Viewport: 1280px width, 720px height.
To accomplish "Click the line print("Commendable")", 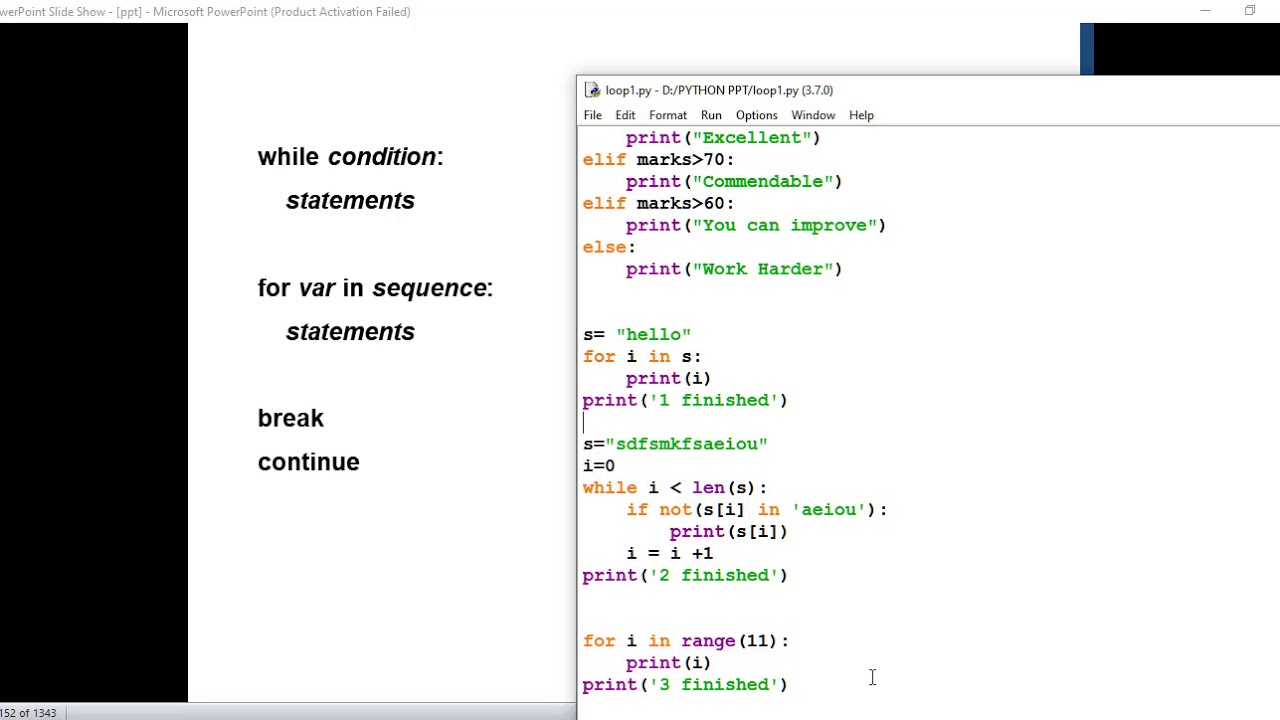I will [x=734, y=182].
